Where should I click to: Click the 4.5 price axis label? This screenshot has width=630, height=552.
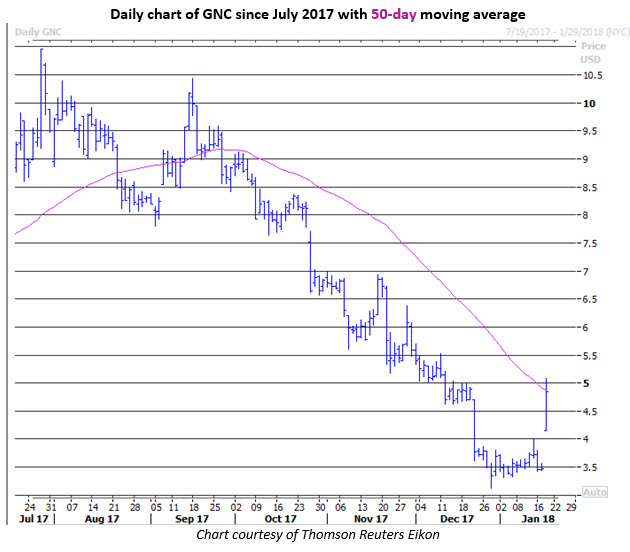(590, 411)
